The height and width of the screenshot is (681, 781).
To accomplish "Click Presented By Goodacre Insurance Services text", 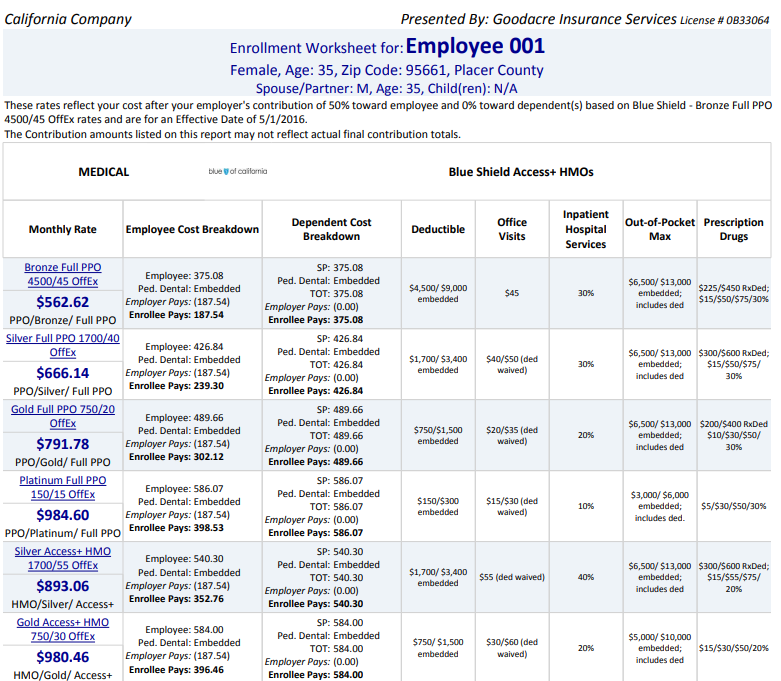I will click(539, 19).
